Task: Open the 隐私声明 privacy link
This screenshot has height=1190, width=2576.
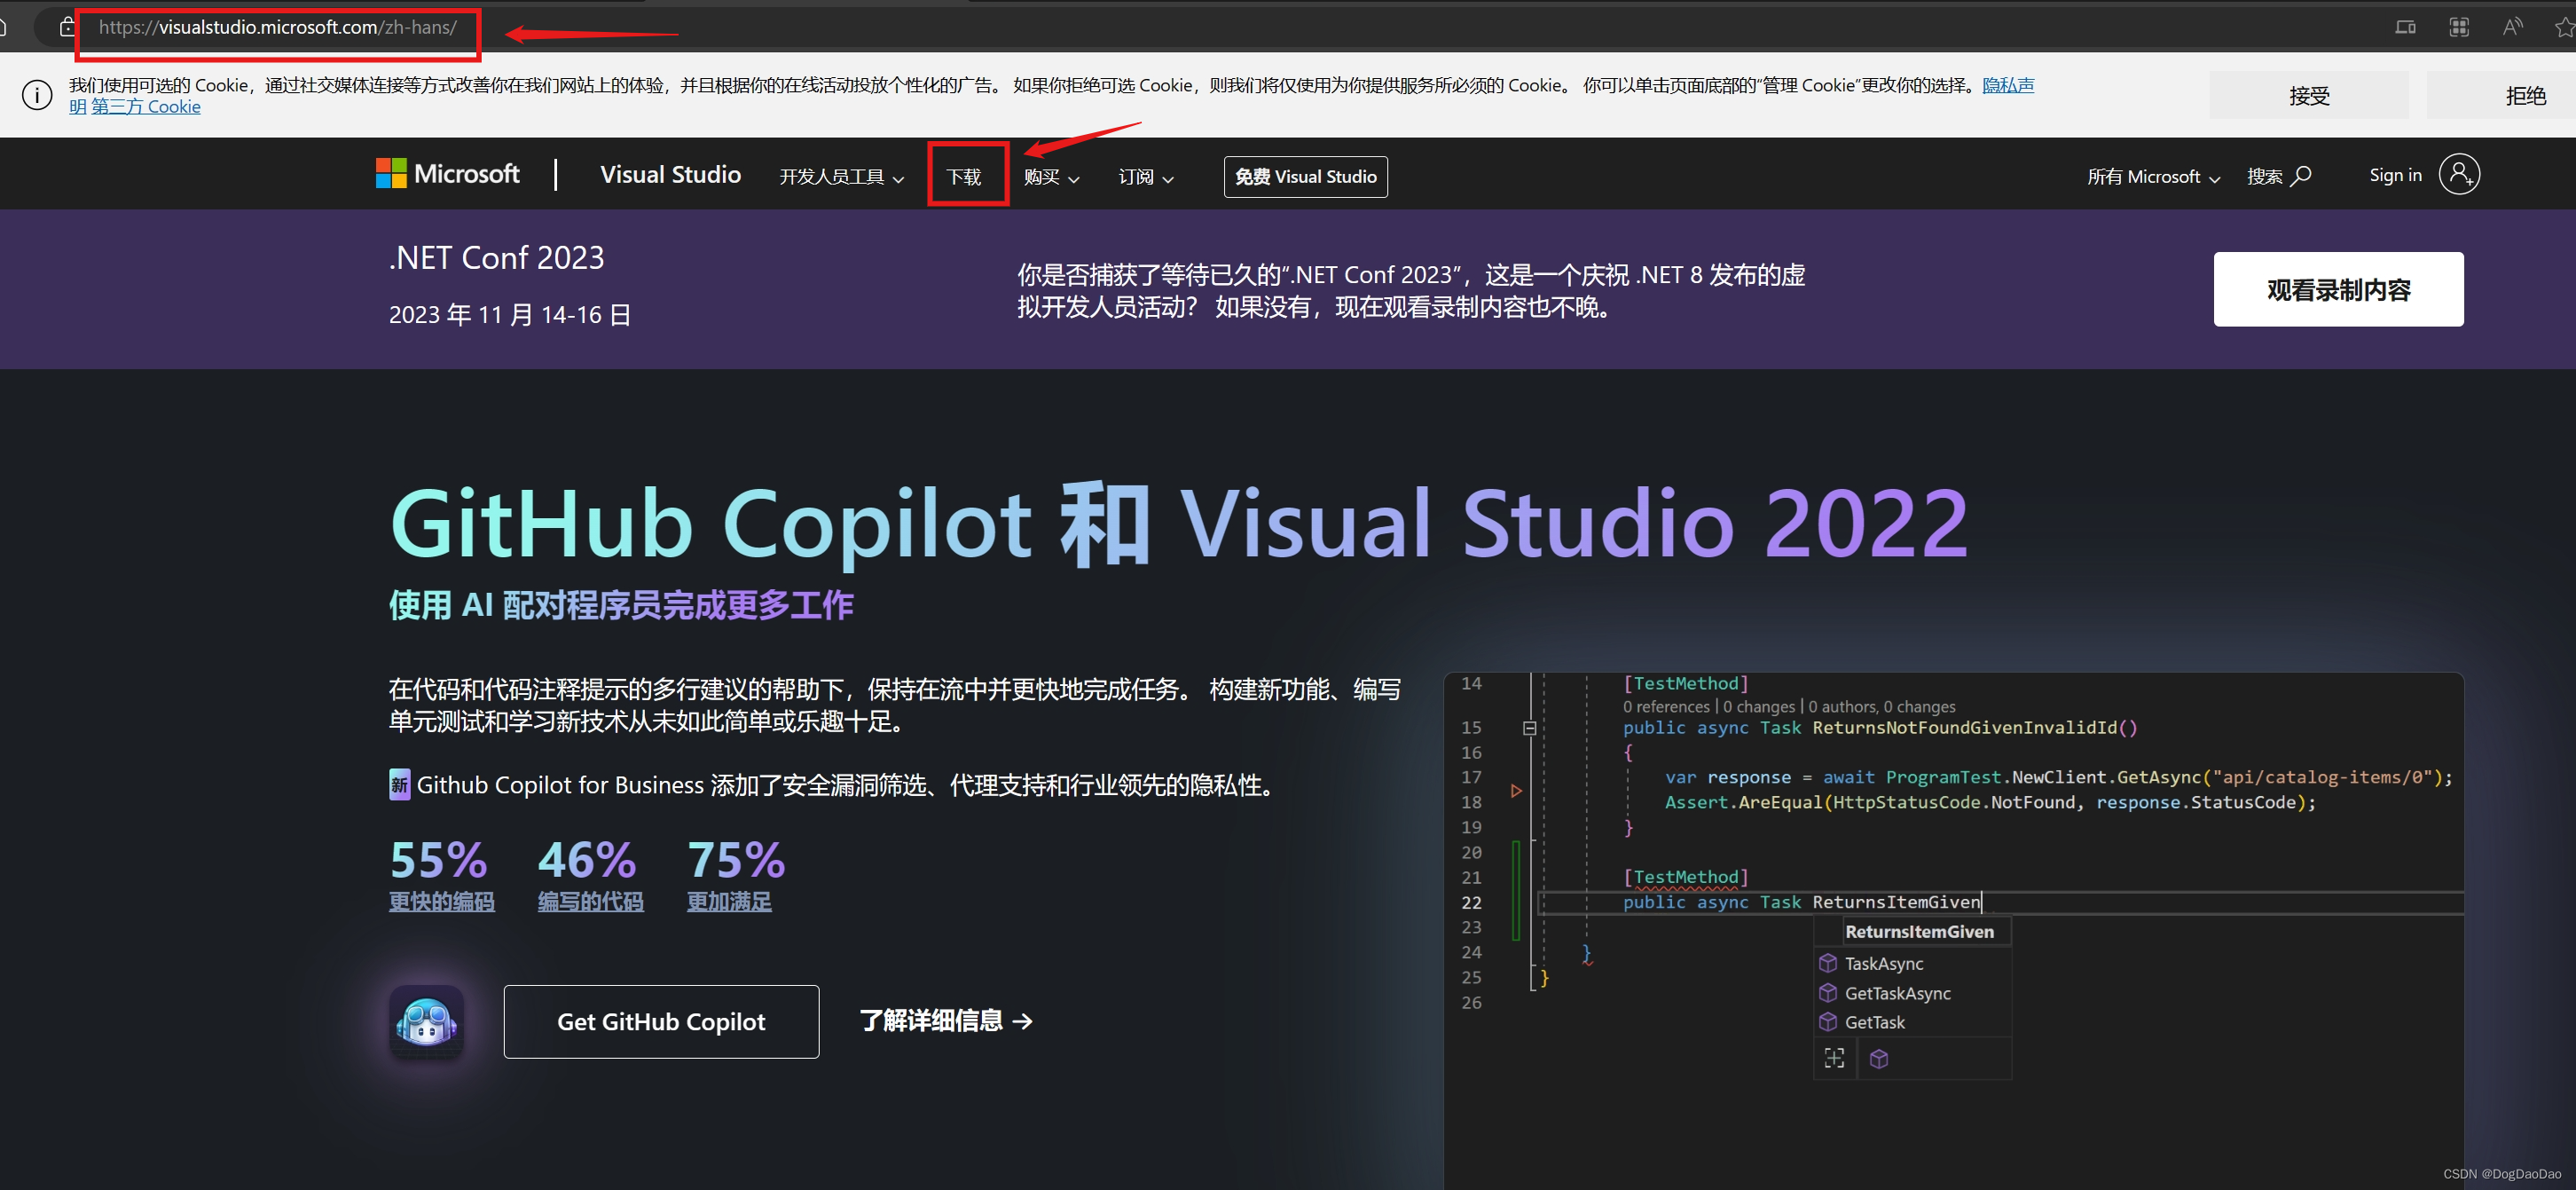Action: click(2007, 85)
